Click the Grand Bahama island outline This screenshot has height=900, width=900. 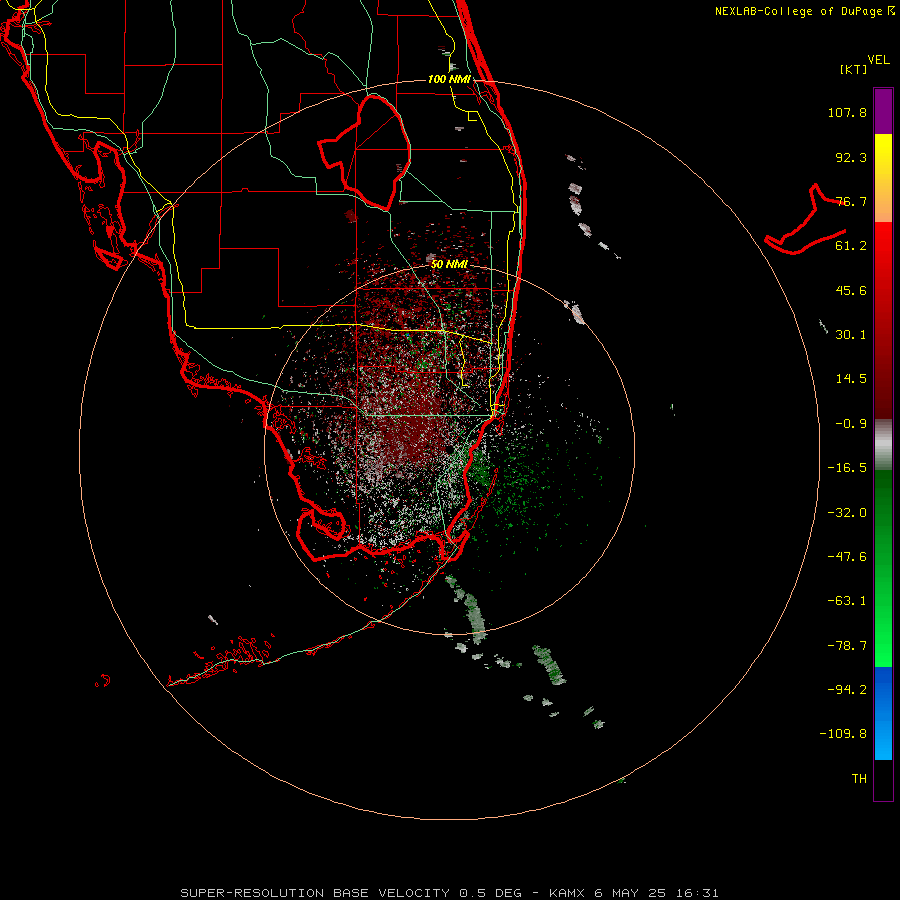point(806,221)
